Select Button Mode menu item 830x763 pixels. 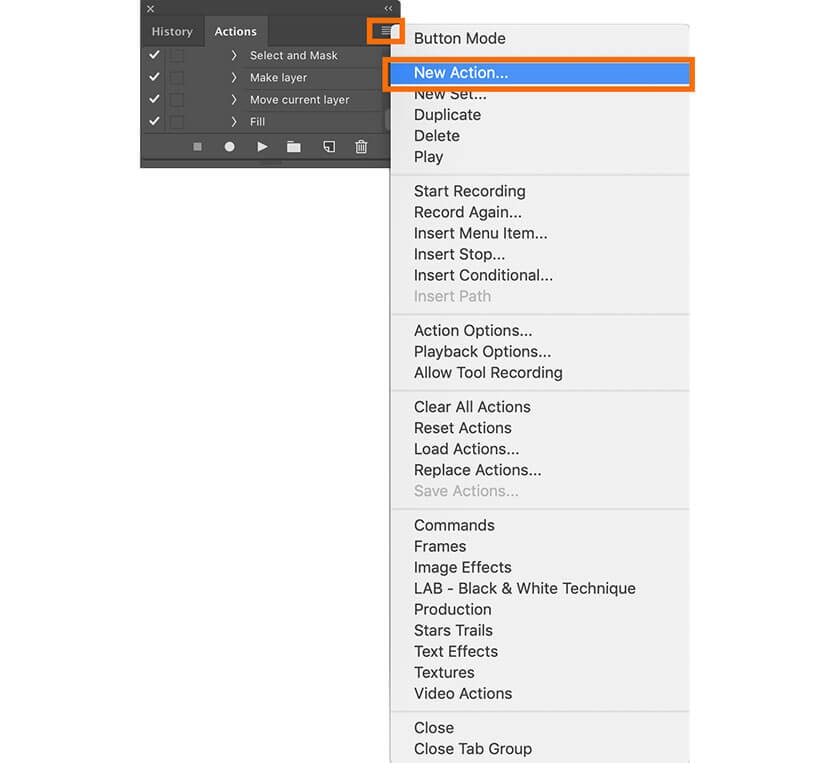coord(459,39)
